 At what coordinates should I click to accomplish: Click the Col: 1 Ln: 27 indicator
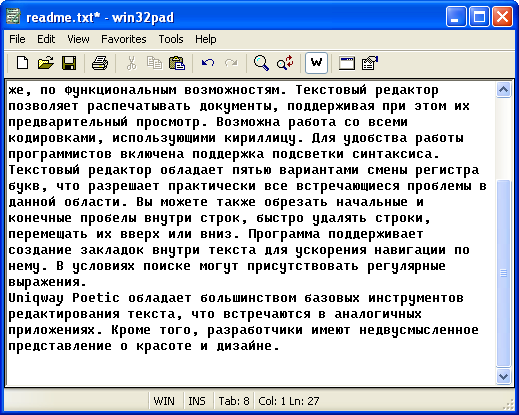pyautogui.click(x=289, y=401)
